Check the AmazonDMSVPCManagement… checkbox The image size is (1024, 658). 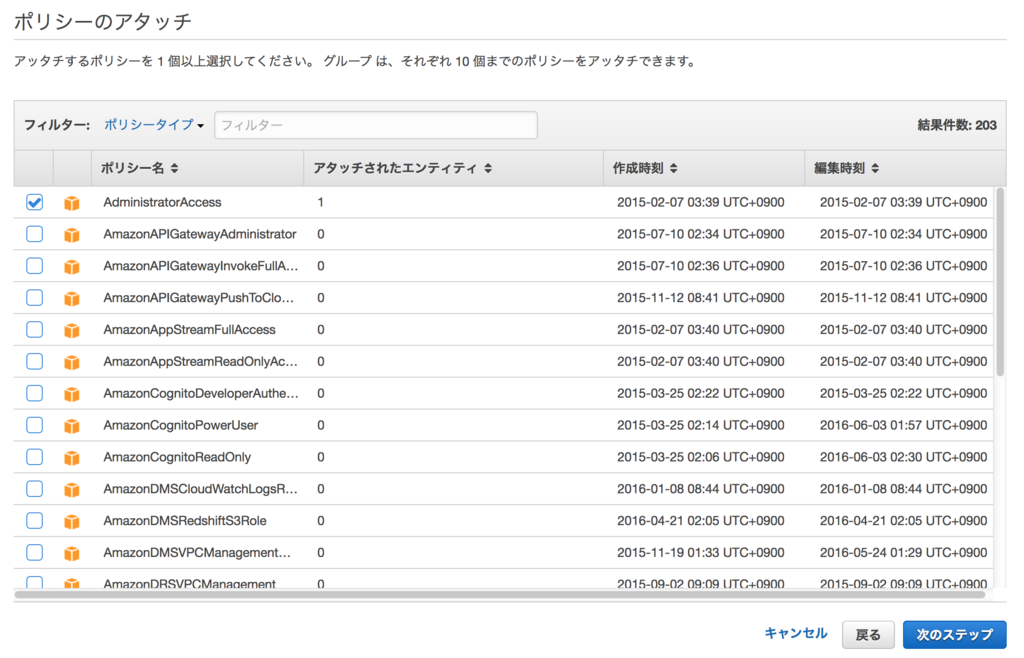point(35,552)
